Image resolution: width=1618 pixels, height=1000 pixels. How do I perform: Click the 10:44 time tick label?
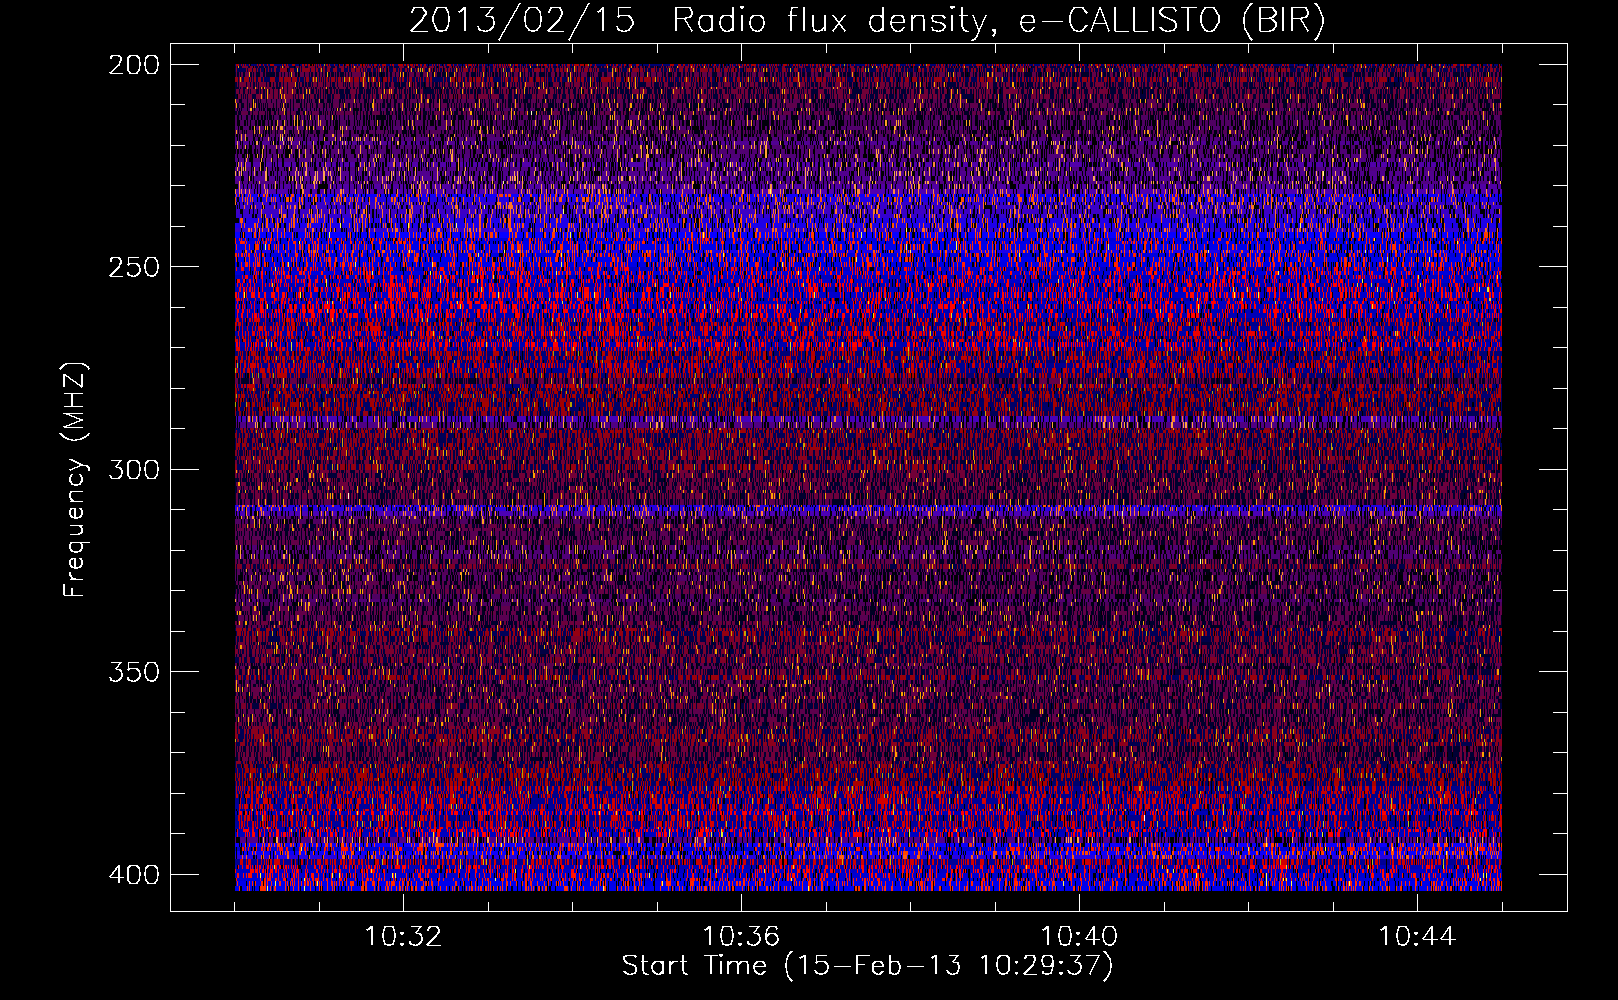point(1417,937)
